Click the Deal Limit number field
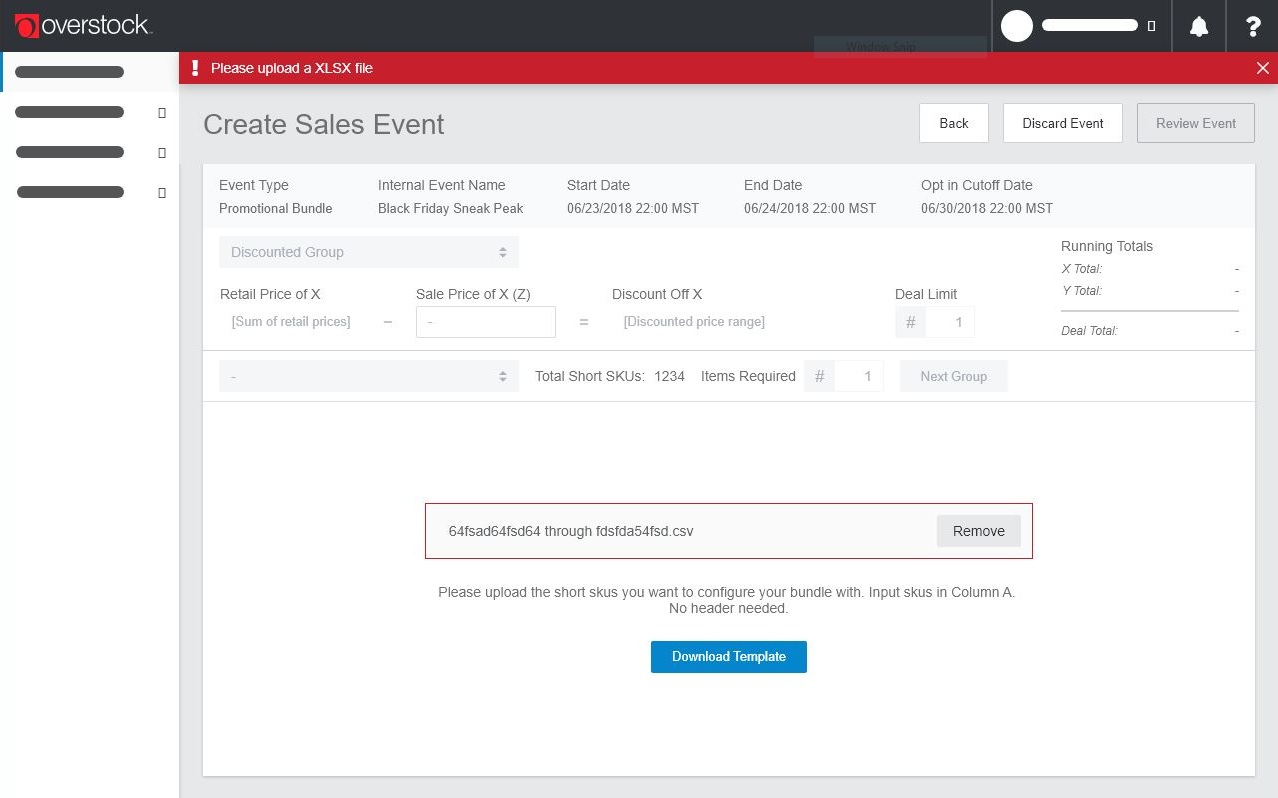 (x=948, y=322)
